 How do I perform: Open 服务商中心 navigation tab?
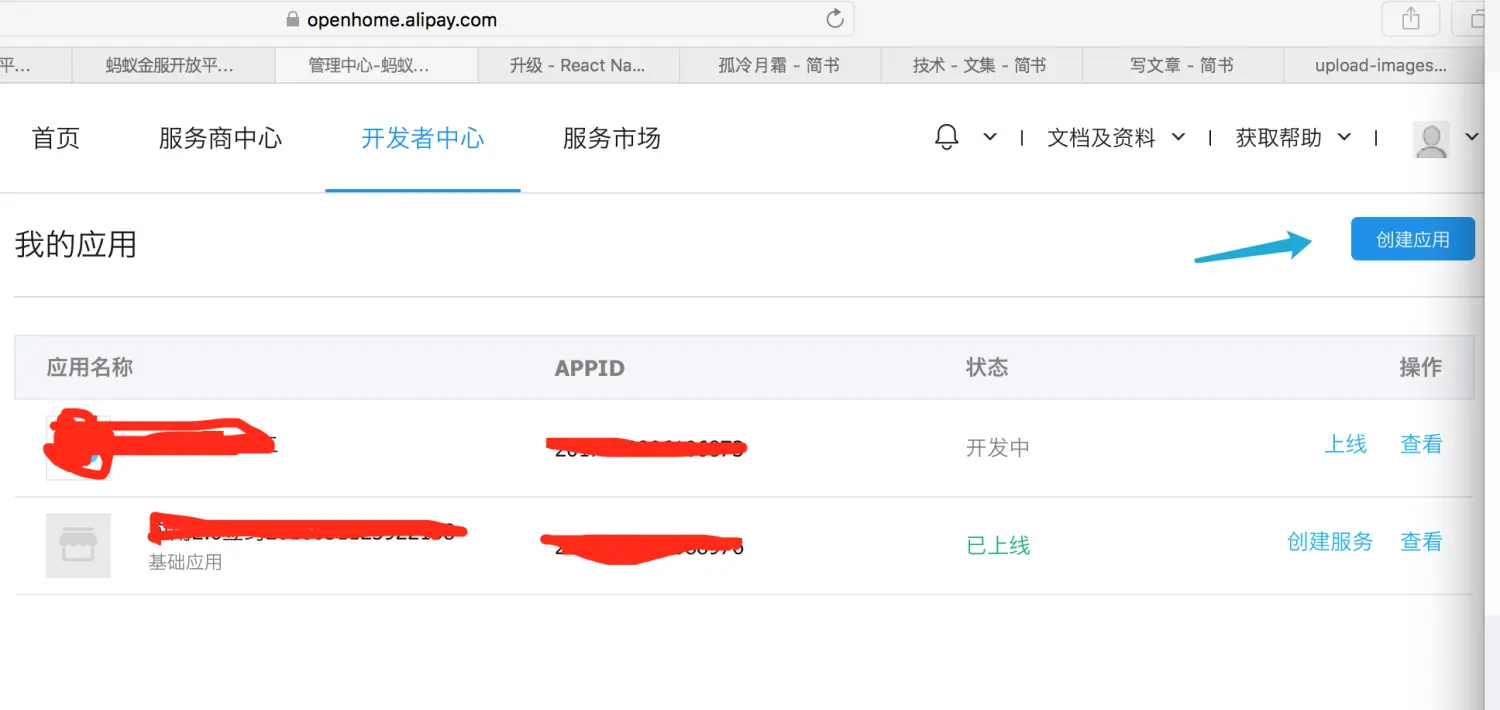point(220,139)
